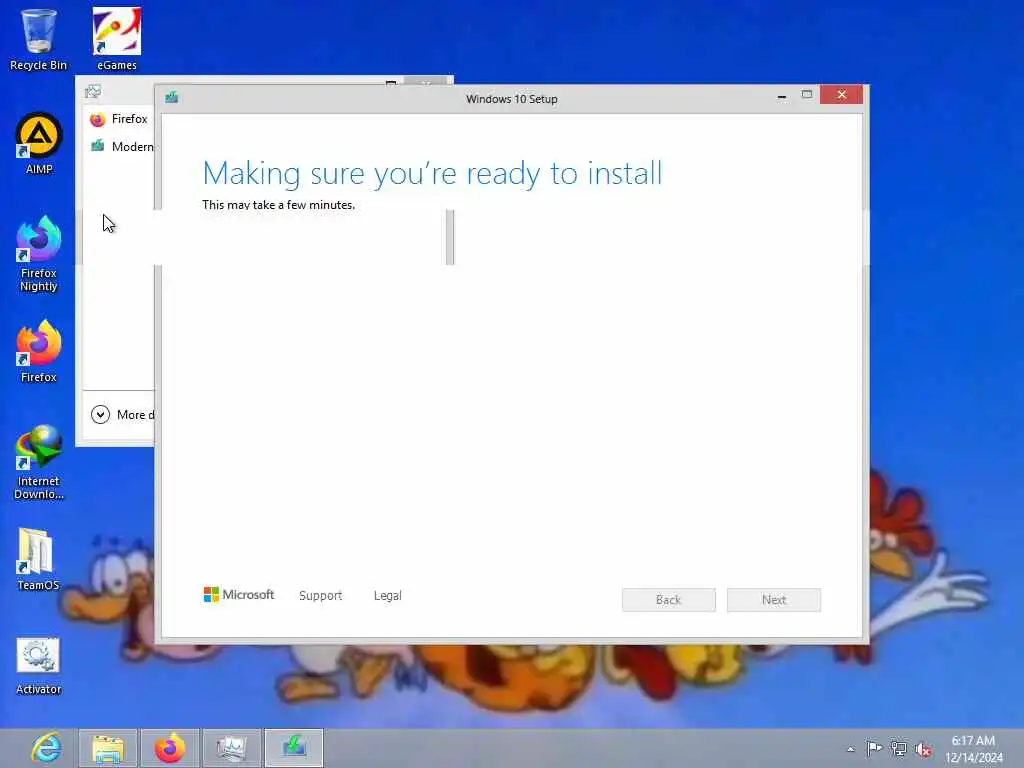Select the Task Manager taskbar button
This screenshot has height=768, width=1024.
point(232,748)
